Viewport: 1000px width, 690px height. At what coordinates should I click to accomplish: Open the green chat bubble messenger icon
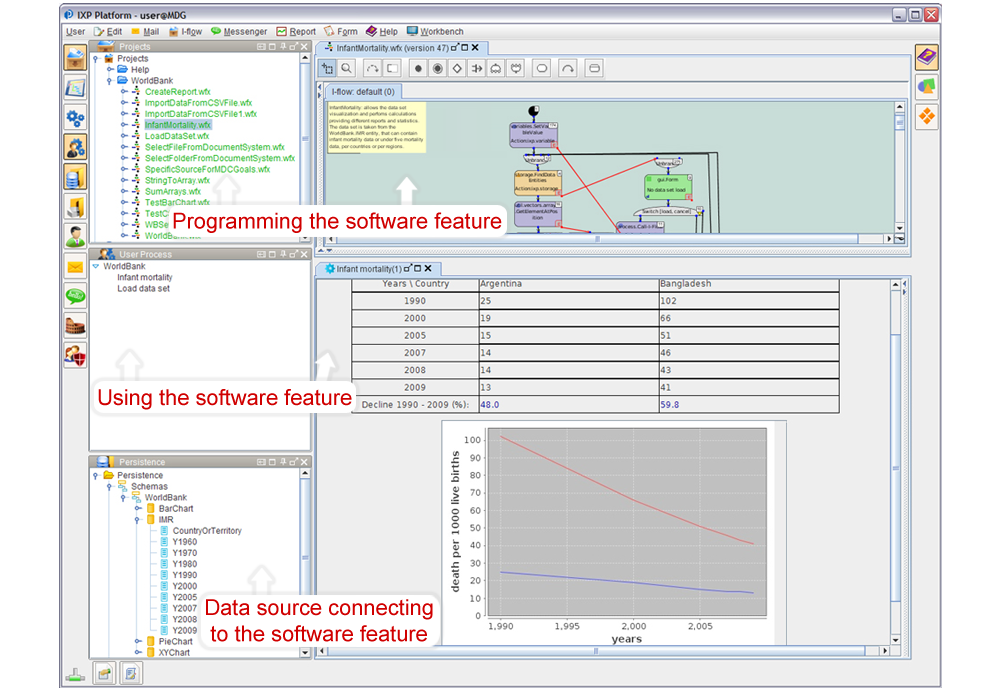[x=75, y=296]
